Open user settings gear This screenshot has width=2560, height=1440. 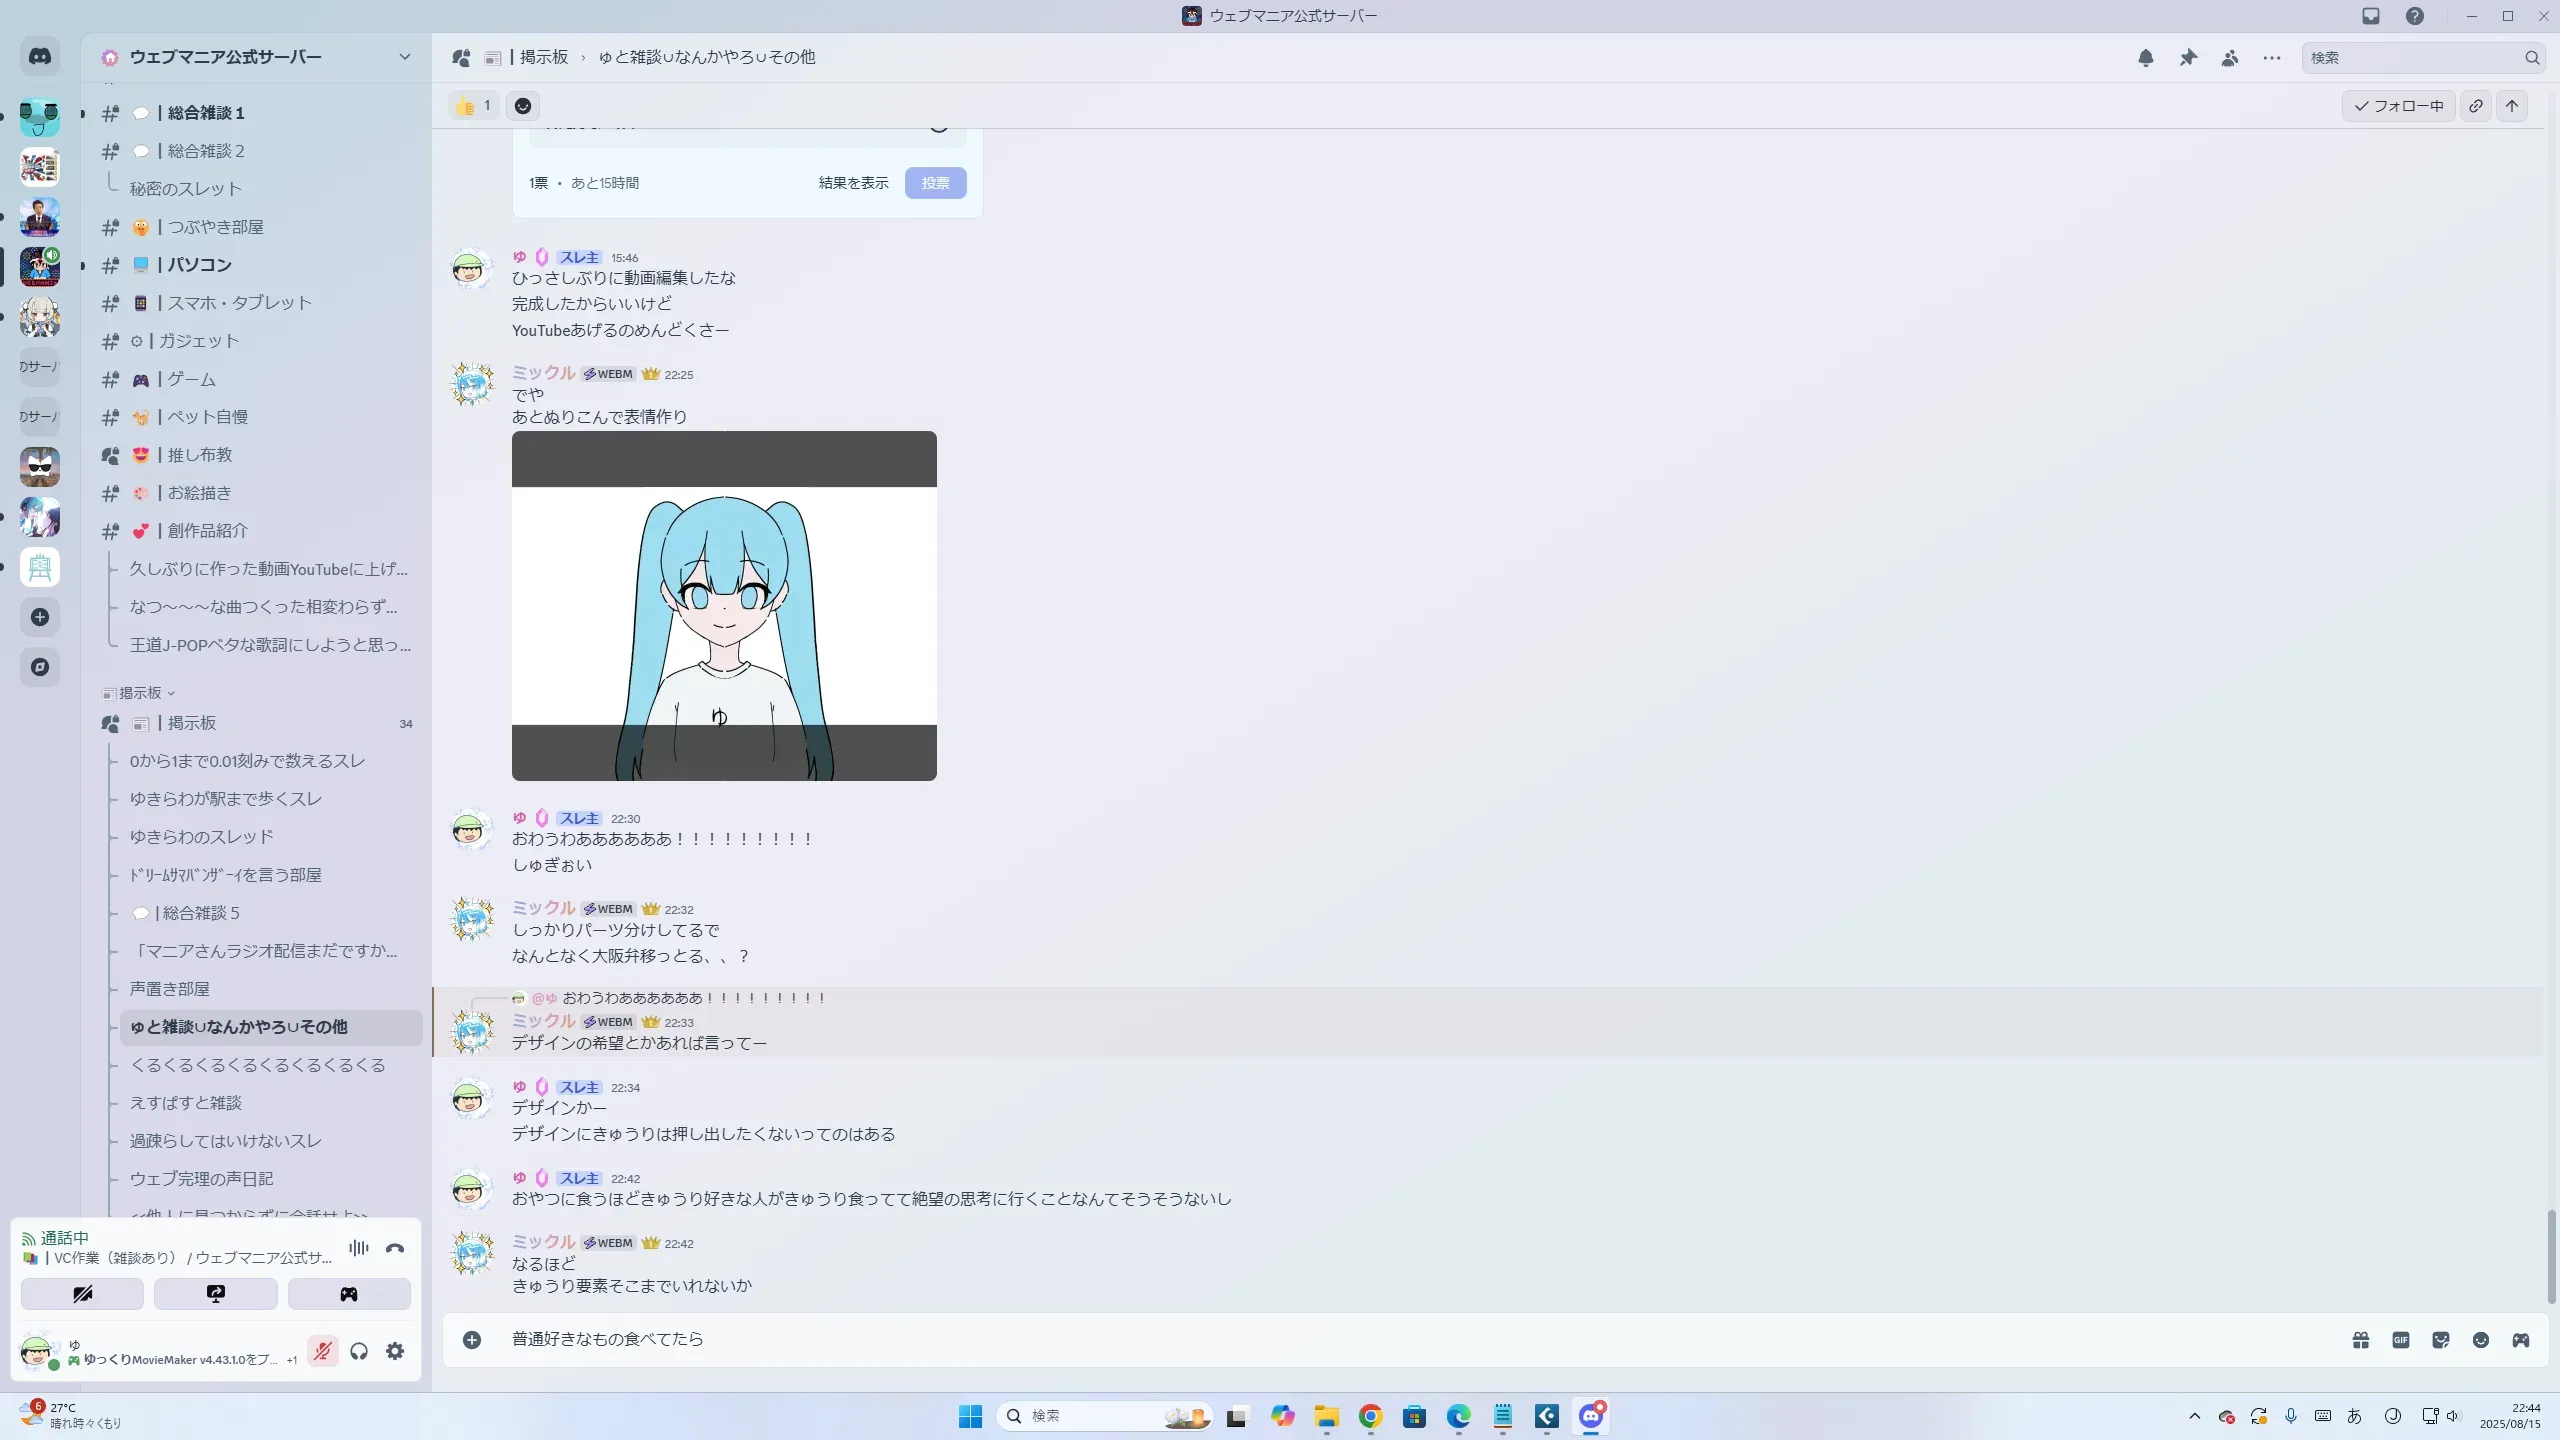point(395,1352)
